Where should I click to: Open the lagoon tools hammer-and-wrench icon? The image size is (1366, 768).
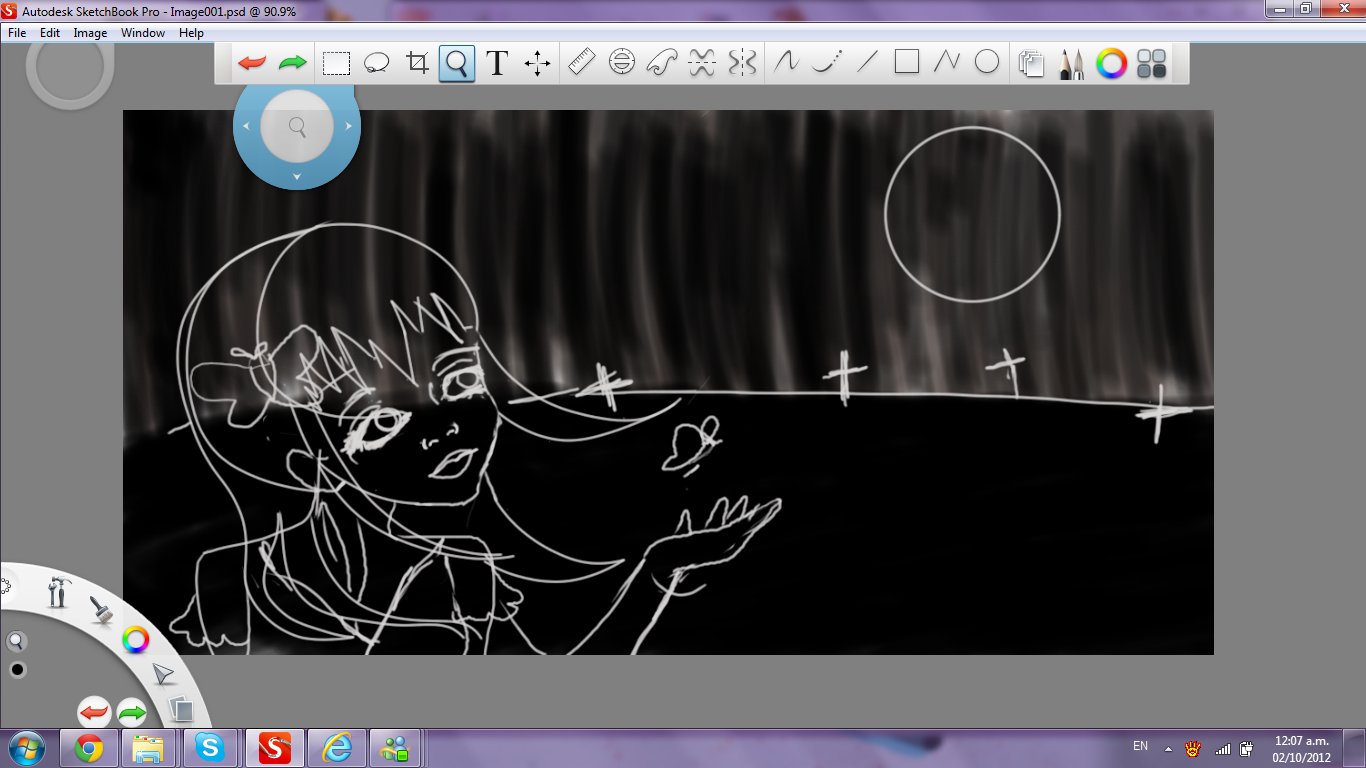[x=58, y=592]
